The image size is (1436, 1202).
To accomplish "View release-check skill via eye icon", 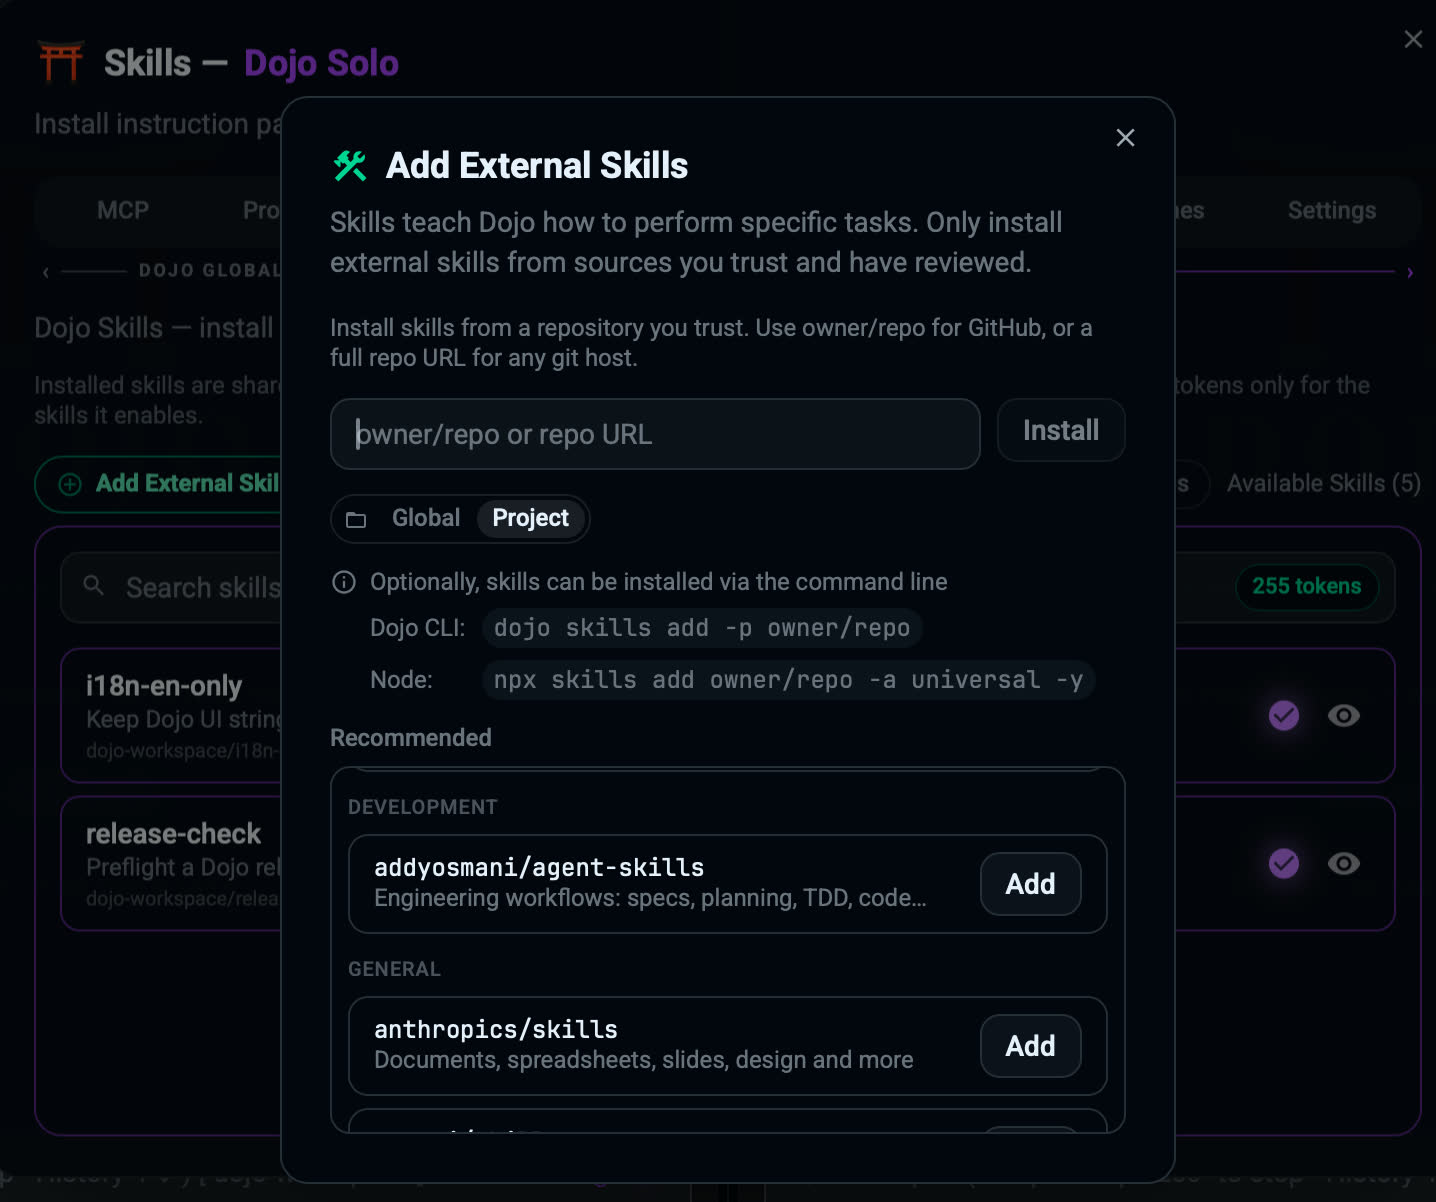I will pos(1344,863).
